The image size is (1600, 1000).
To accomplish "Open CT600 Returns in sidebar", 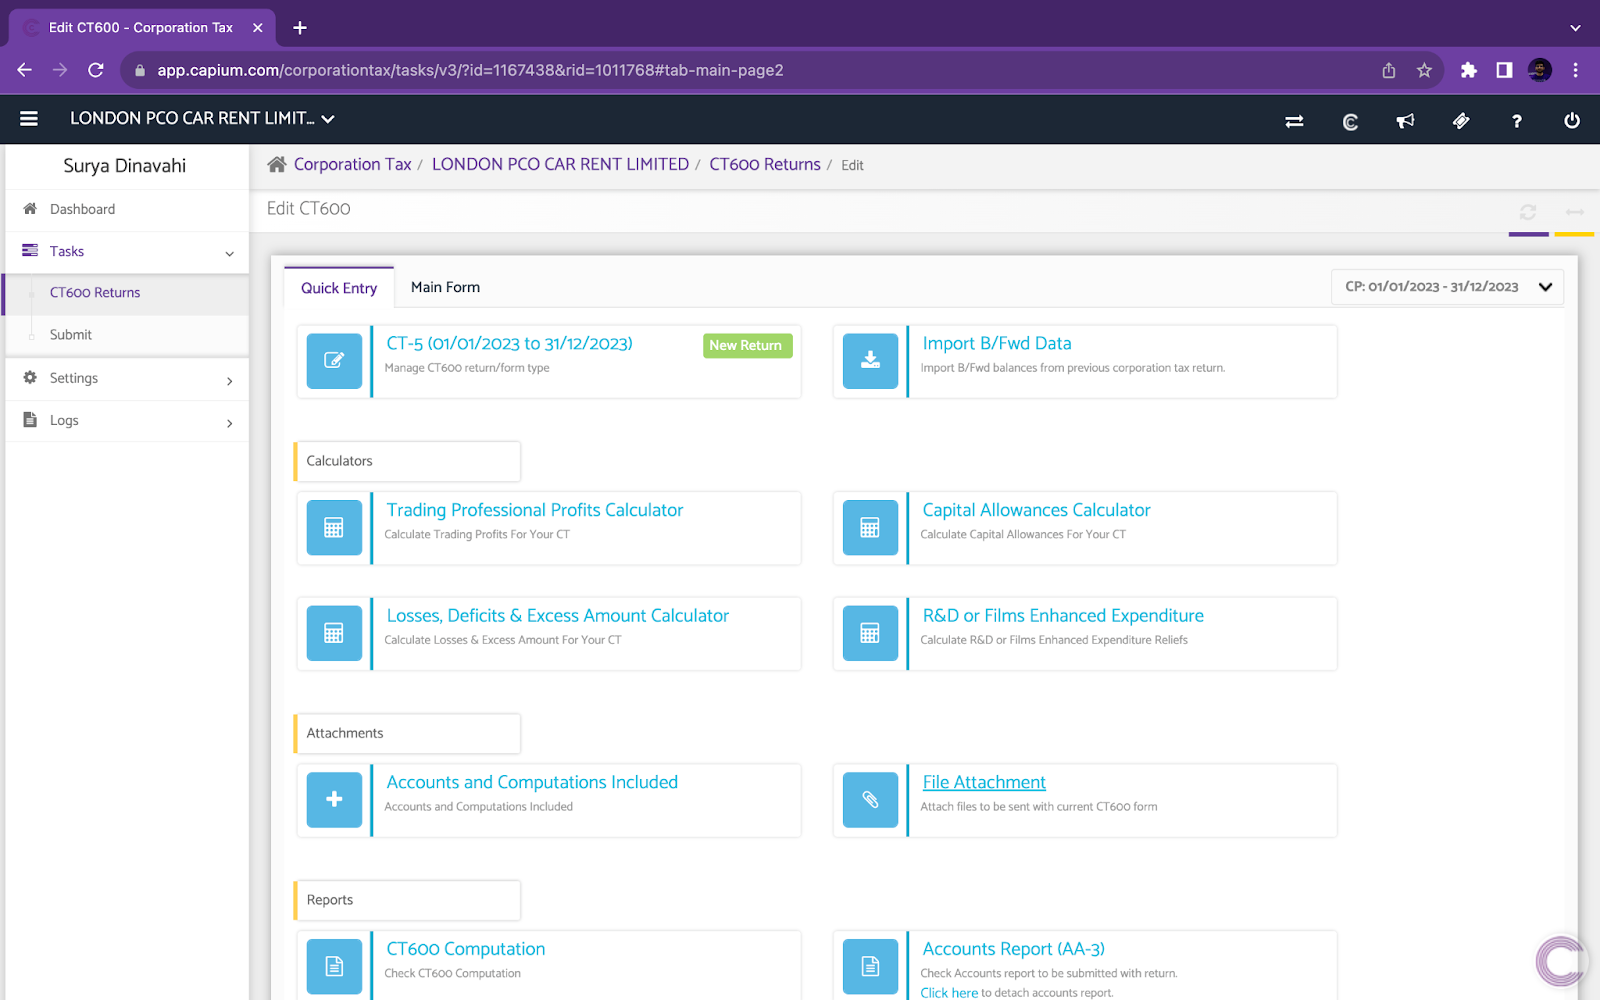I will click(x=95, y=293).
